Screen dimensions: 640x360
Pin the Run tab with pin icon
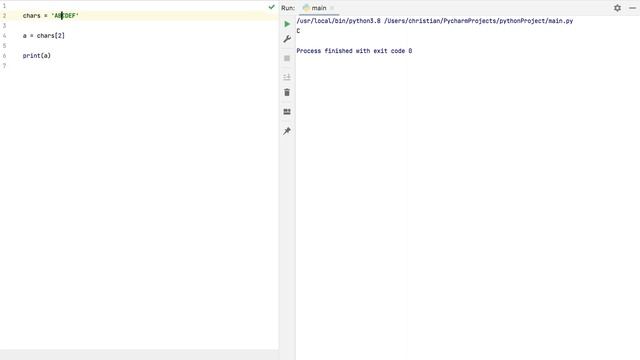click(x=287, y=131)
